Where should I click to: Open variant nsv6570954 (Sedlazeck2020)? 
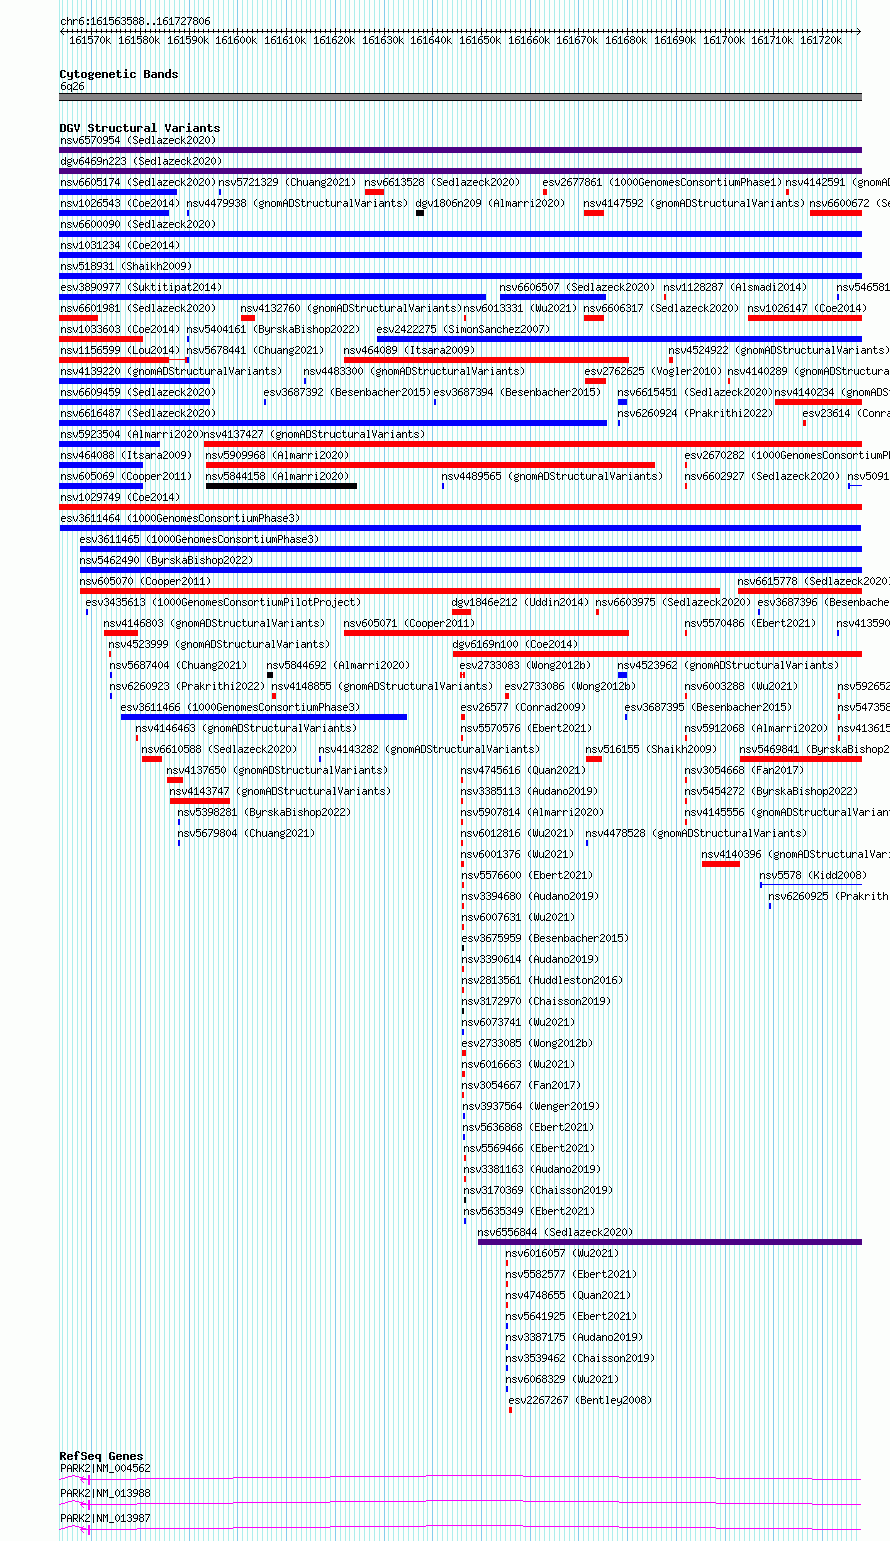click(138, 140)
